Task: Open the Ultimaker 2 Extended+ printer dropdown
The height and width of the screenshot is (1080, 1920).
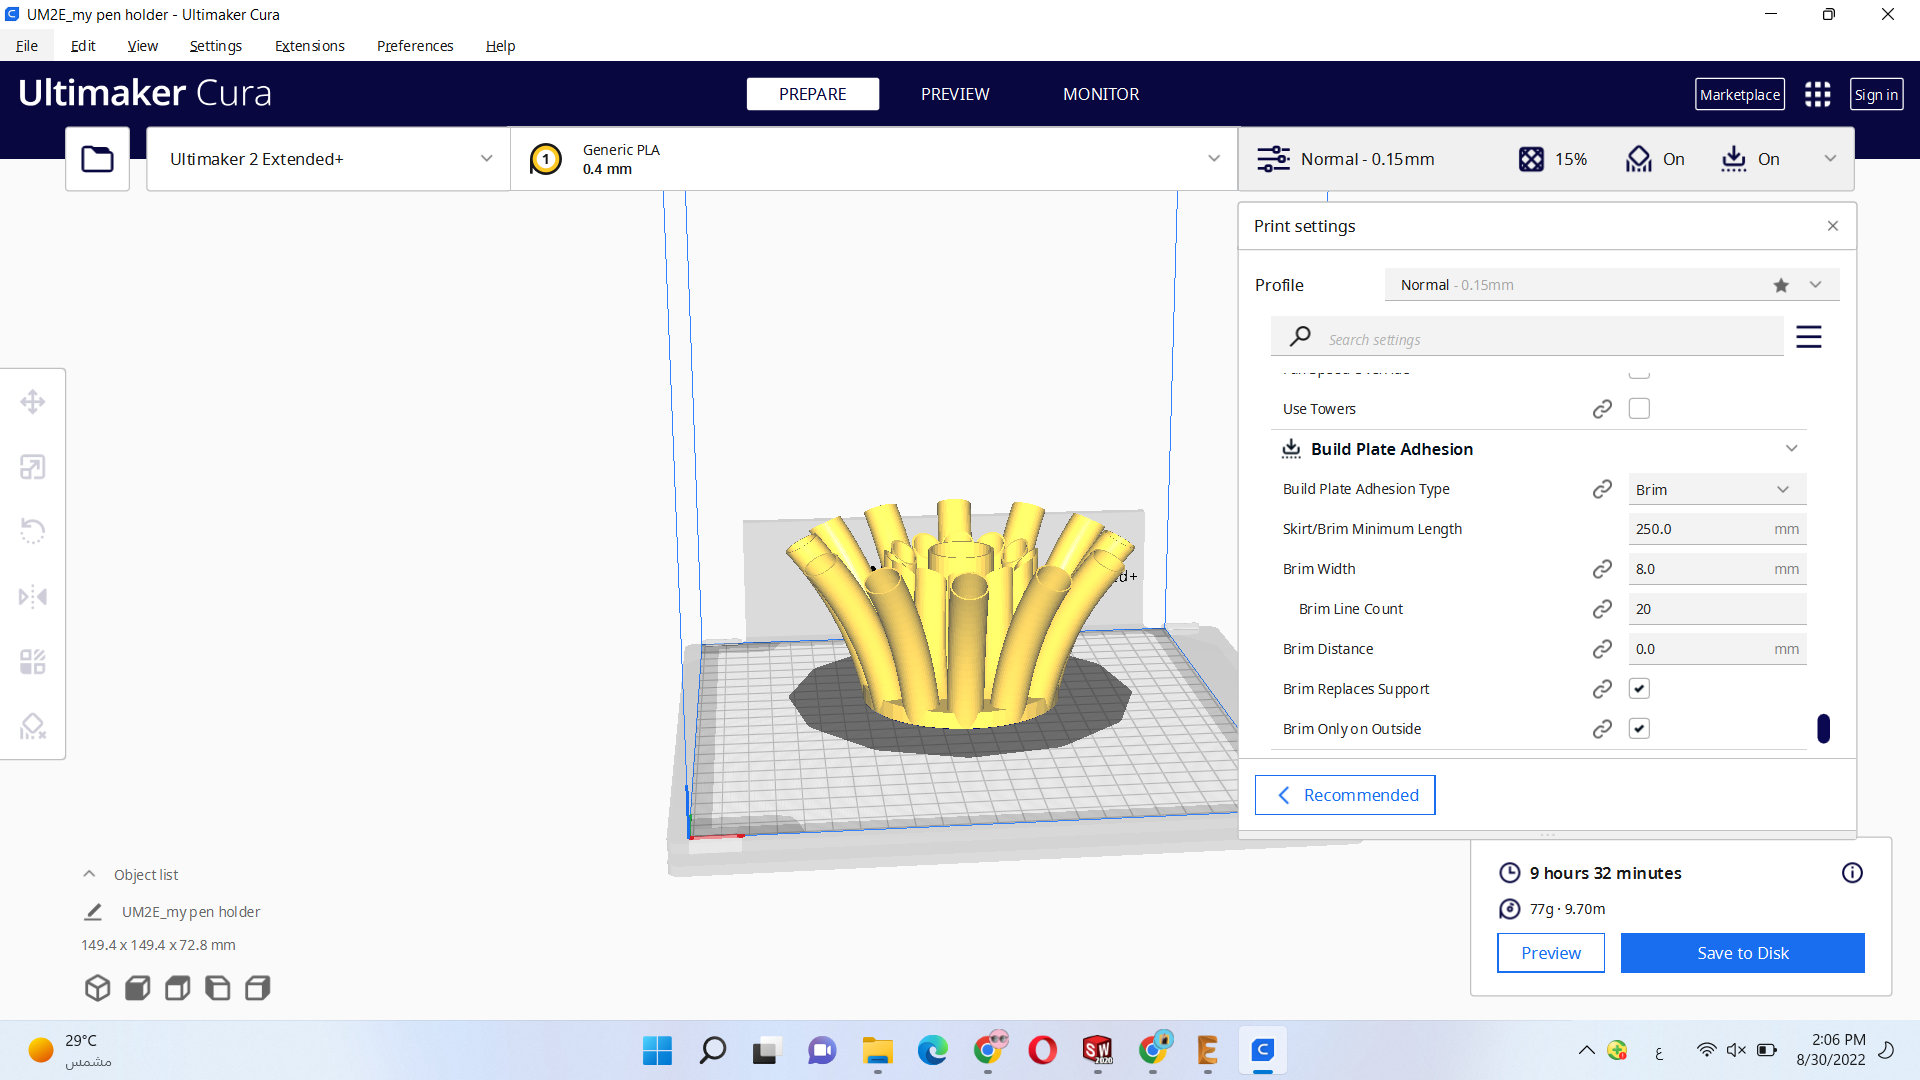Action: coord(328,159)
